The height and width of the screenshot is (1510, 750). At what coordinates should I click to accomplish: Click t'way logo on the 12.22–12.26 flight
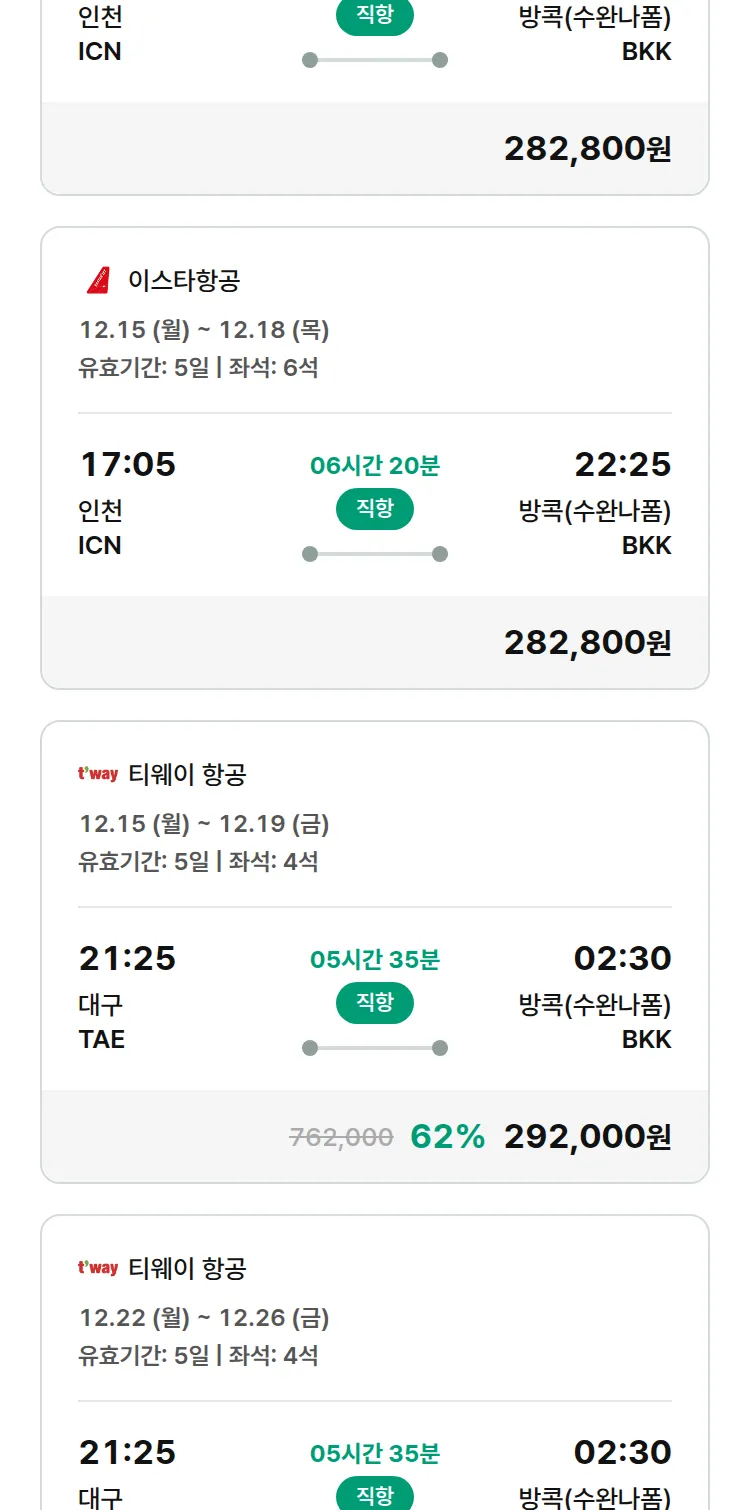tap(98, 1268)
